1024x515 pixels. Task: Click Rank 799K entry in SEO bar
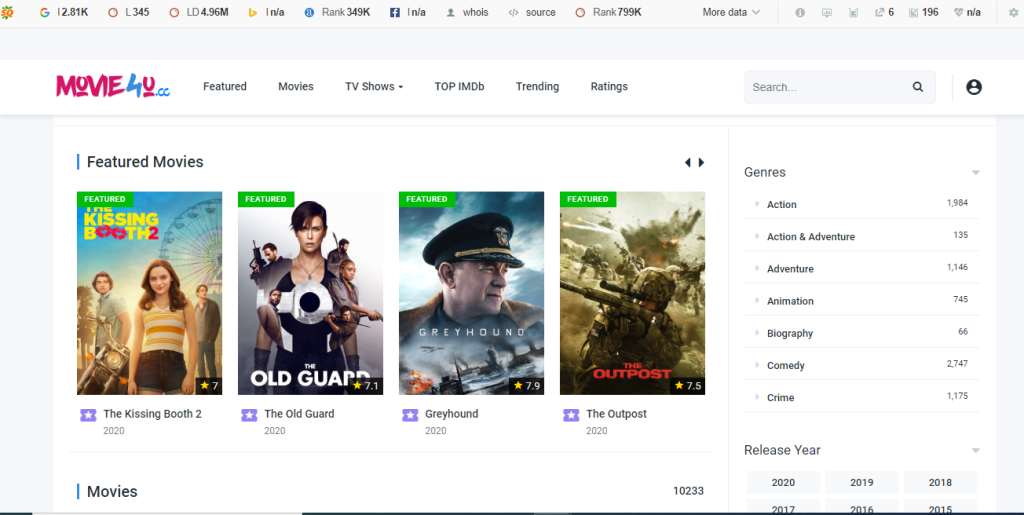coord(609,12)
